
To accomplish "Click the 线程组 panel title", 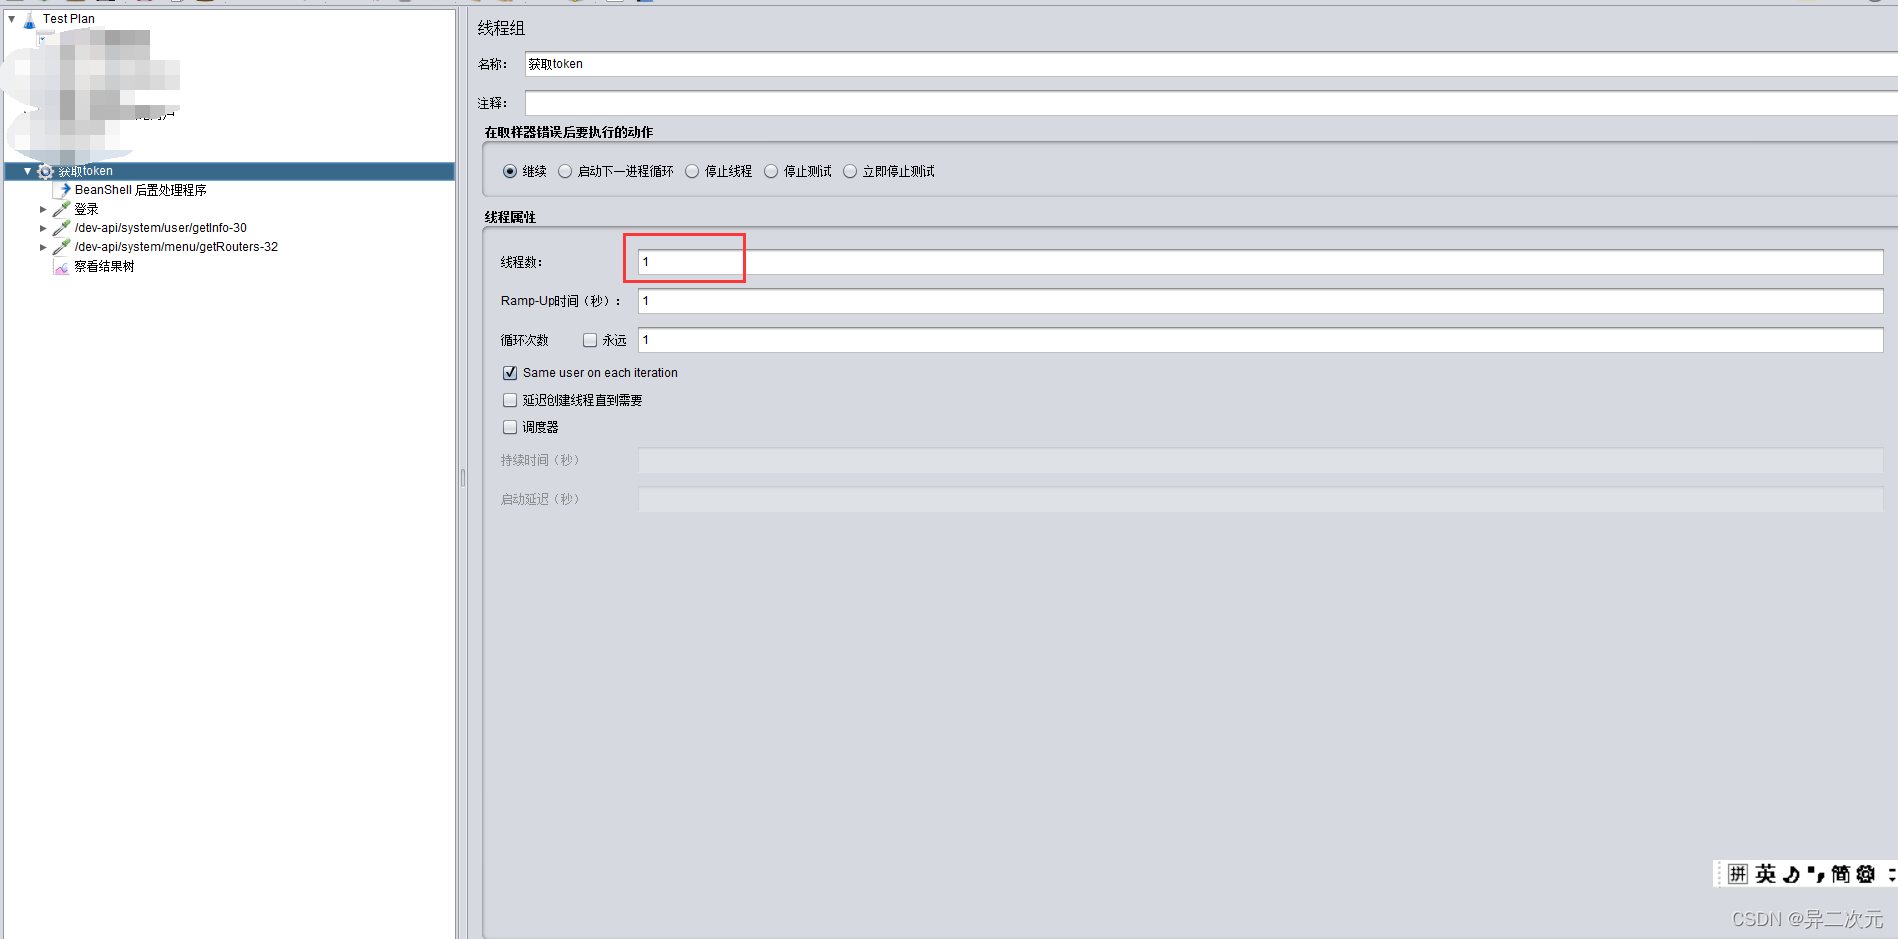I will pos(501,28).
